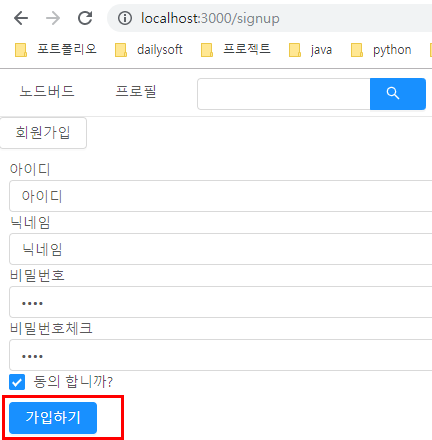Select the 프로필 menu item
The image size is (432, 440).
point(136,92)
